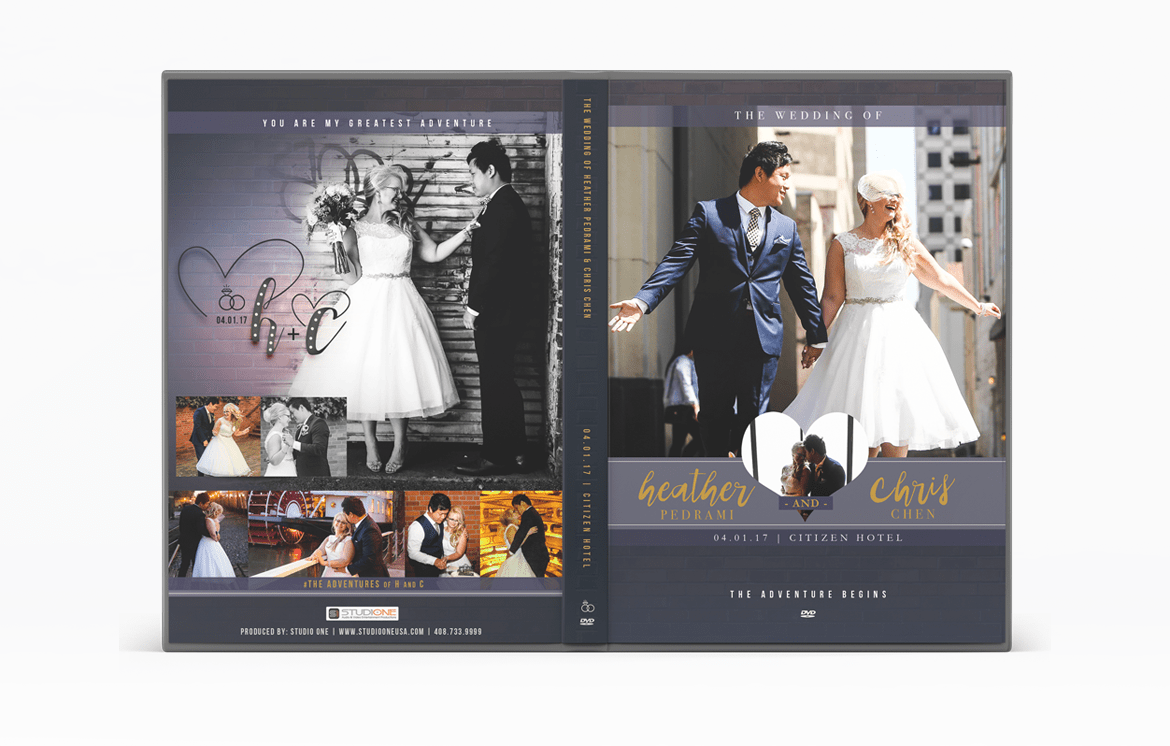Click the color dancing thumbnail by brick wall
Viewport: 1170px width, 746px height.
coord(218,436)
